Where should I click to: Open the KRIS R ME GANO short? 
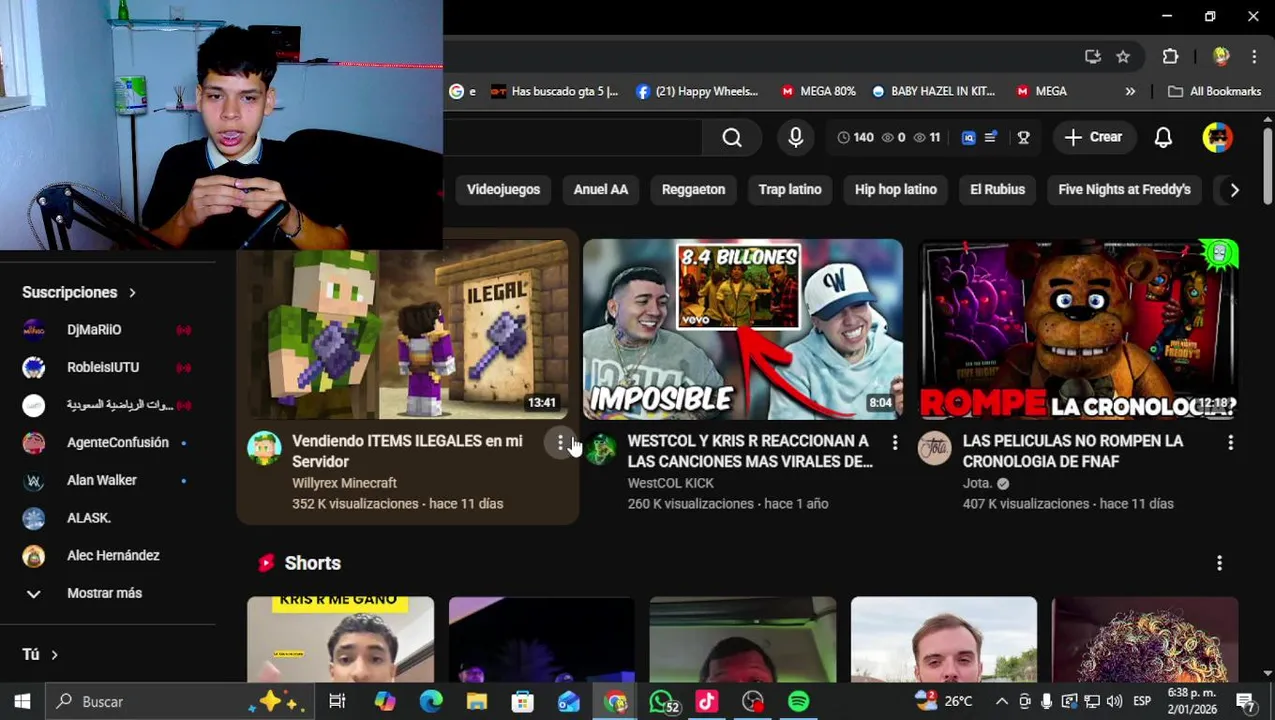(340, 640)
